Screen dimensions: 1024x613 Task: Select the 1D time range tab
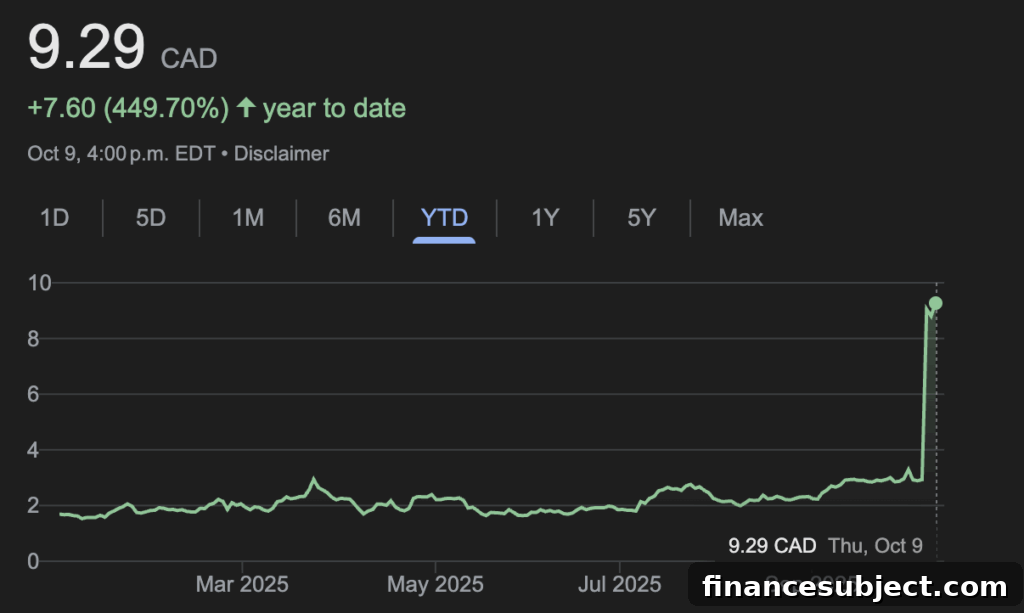pos(54,217)
